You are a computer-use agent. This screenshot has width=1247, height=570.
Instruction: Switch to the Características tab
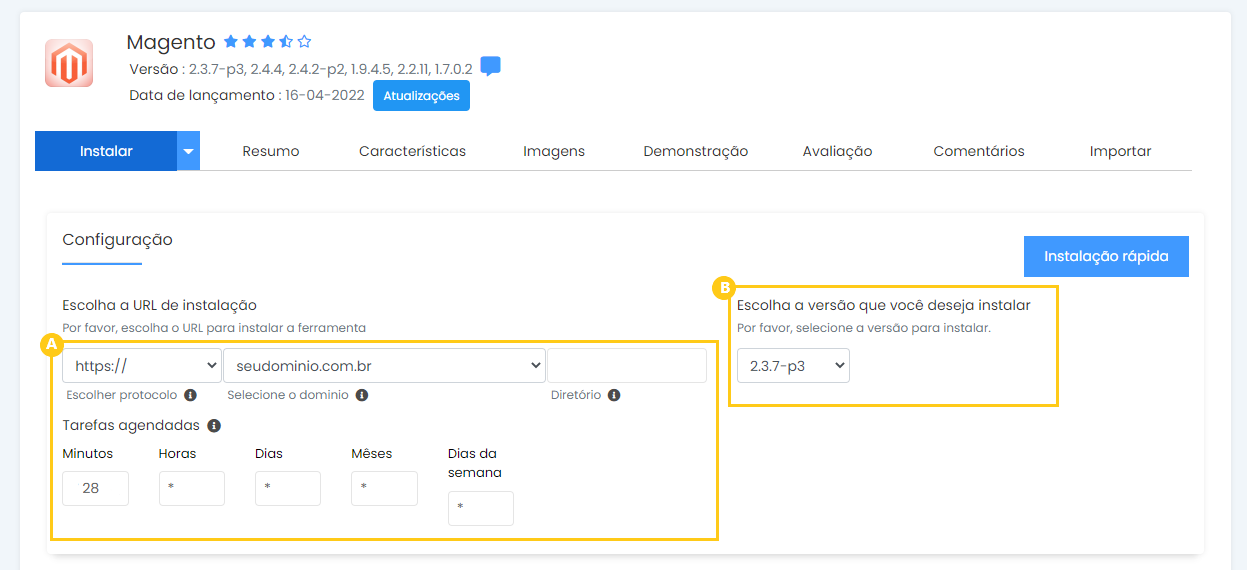pos(412,151)
